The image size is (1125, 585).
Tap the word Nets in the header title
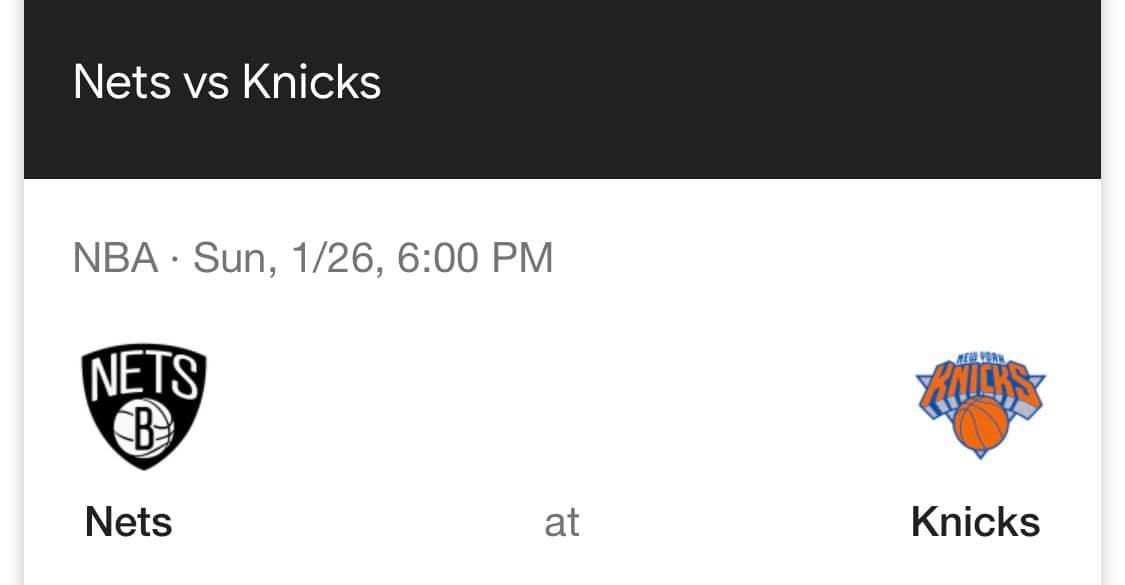(122, 82)
